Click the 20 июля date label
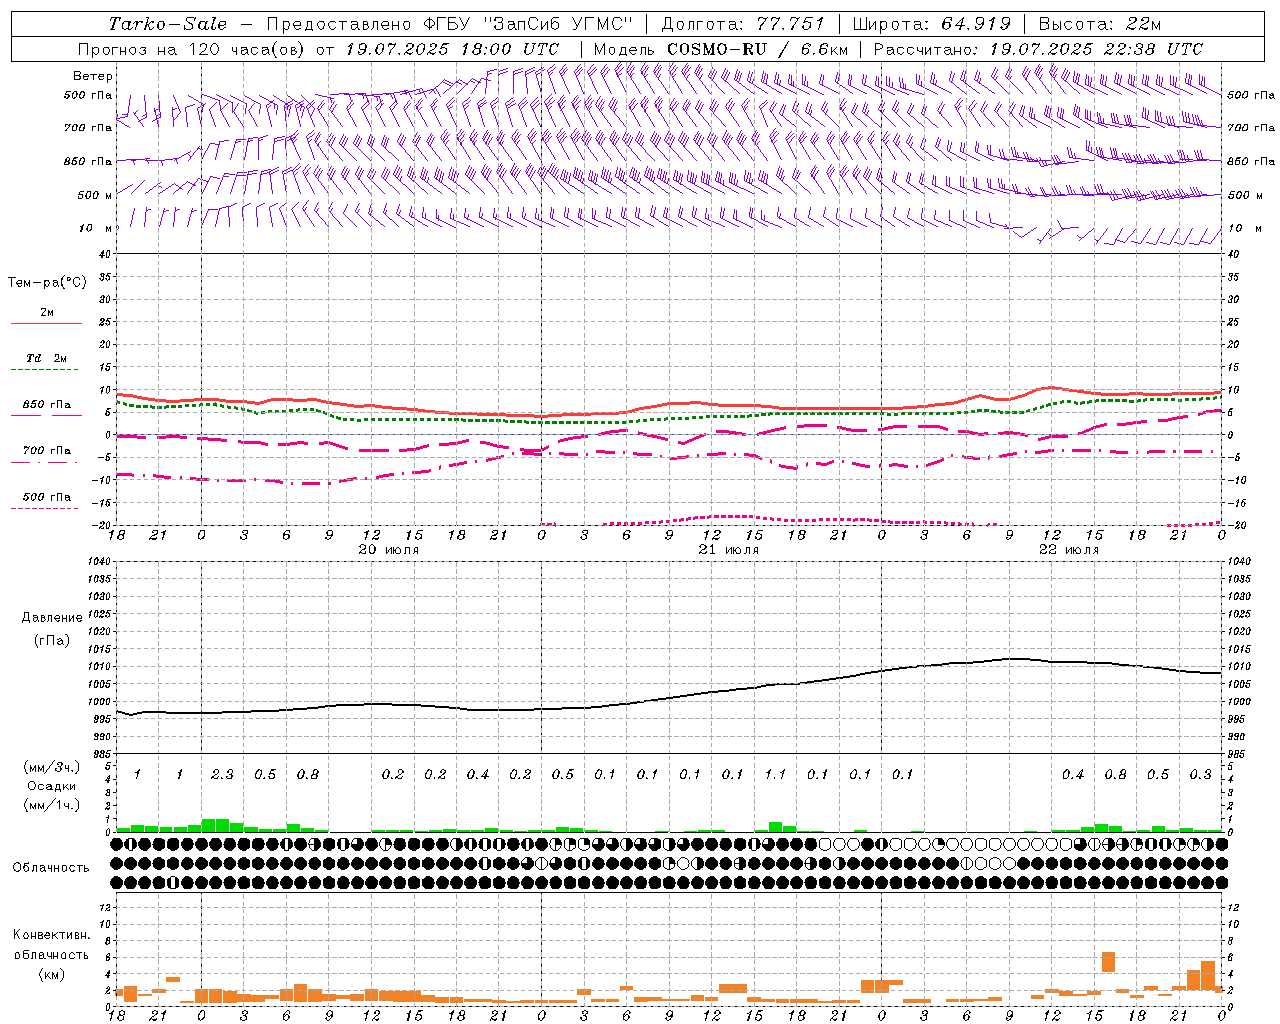The width and height of the screenshot is (1280, 1024). click(x=389, y=549)
